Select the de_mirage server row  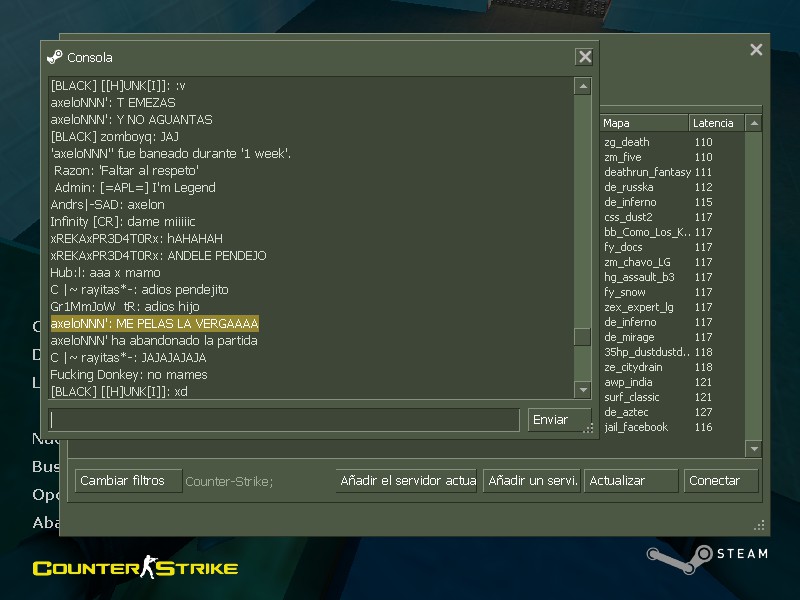coord(672,337)
